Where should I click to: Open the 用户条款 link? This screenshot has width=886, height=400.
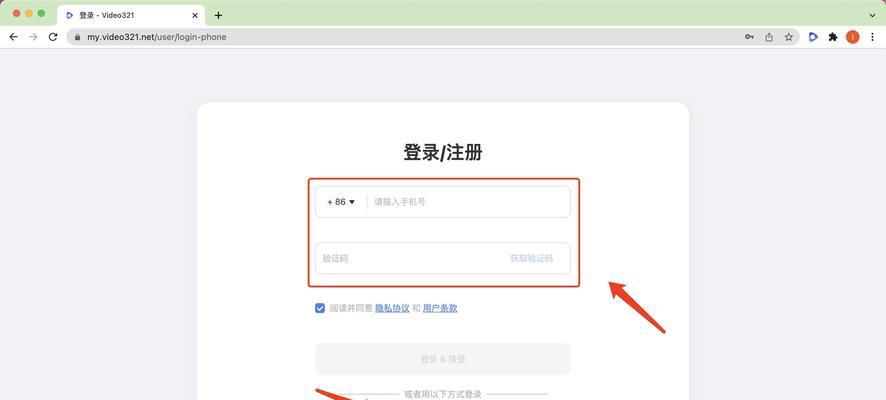(x=440, y=308)
